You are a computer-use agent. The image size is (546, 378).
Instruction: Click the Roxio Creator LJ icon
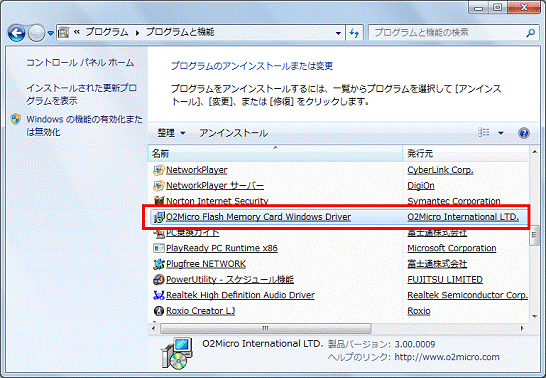tap(158, 311)
